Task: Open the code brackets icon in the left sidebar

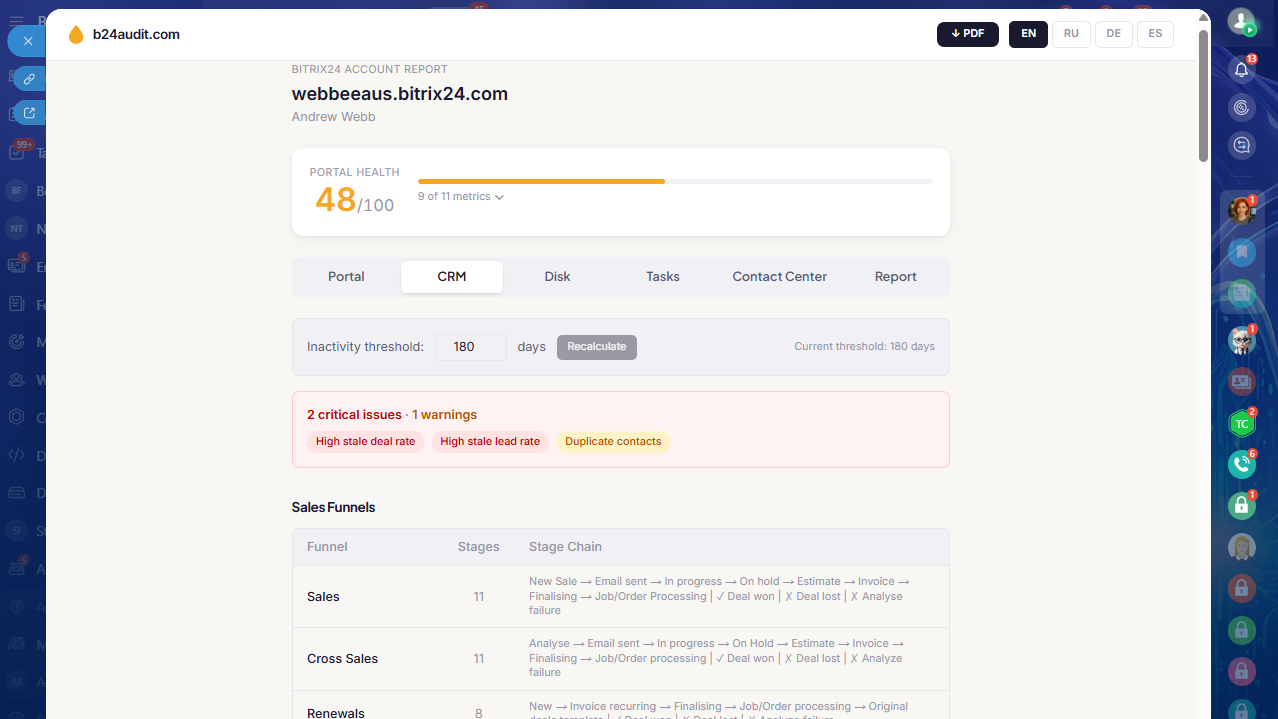Action: point(16,455)
